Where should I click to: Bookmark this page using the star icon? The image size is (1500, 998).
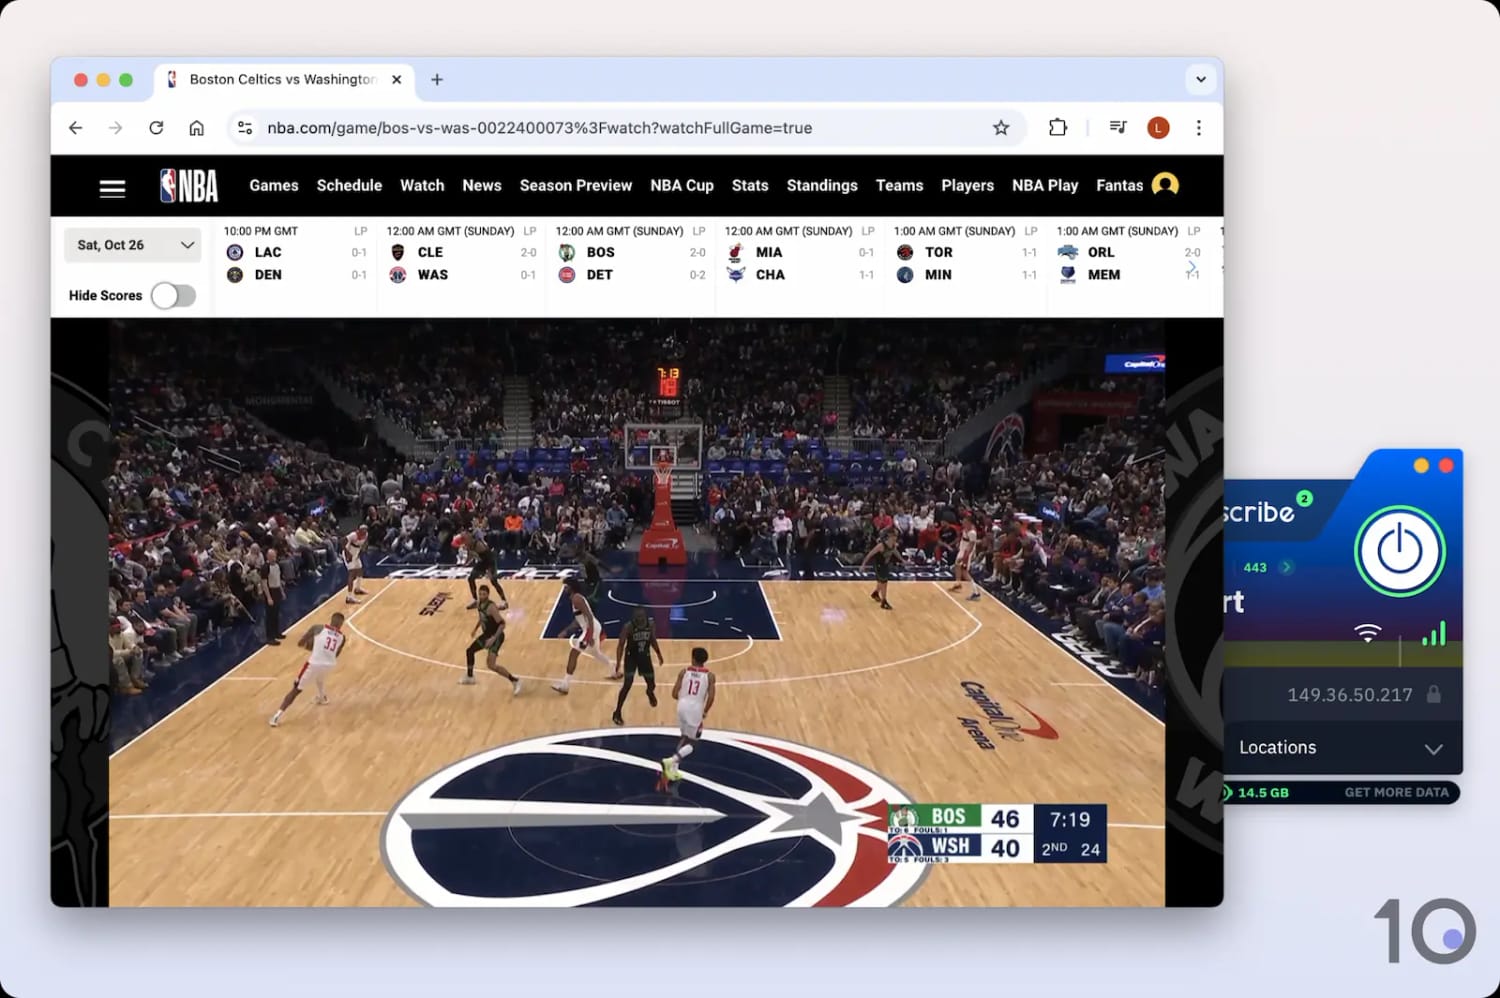click(1001, 128)
